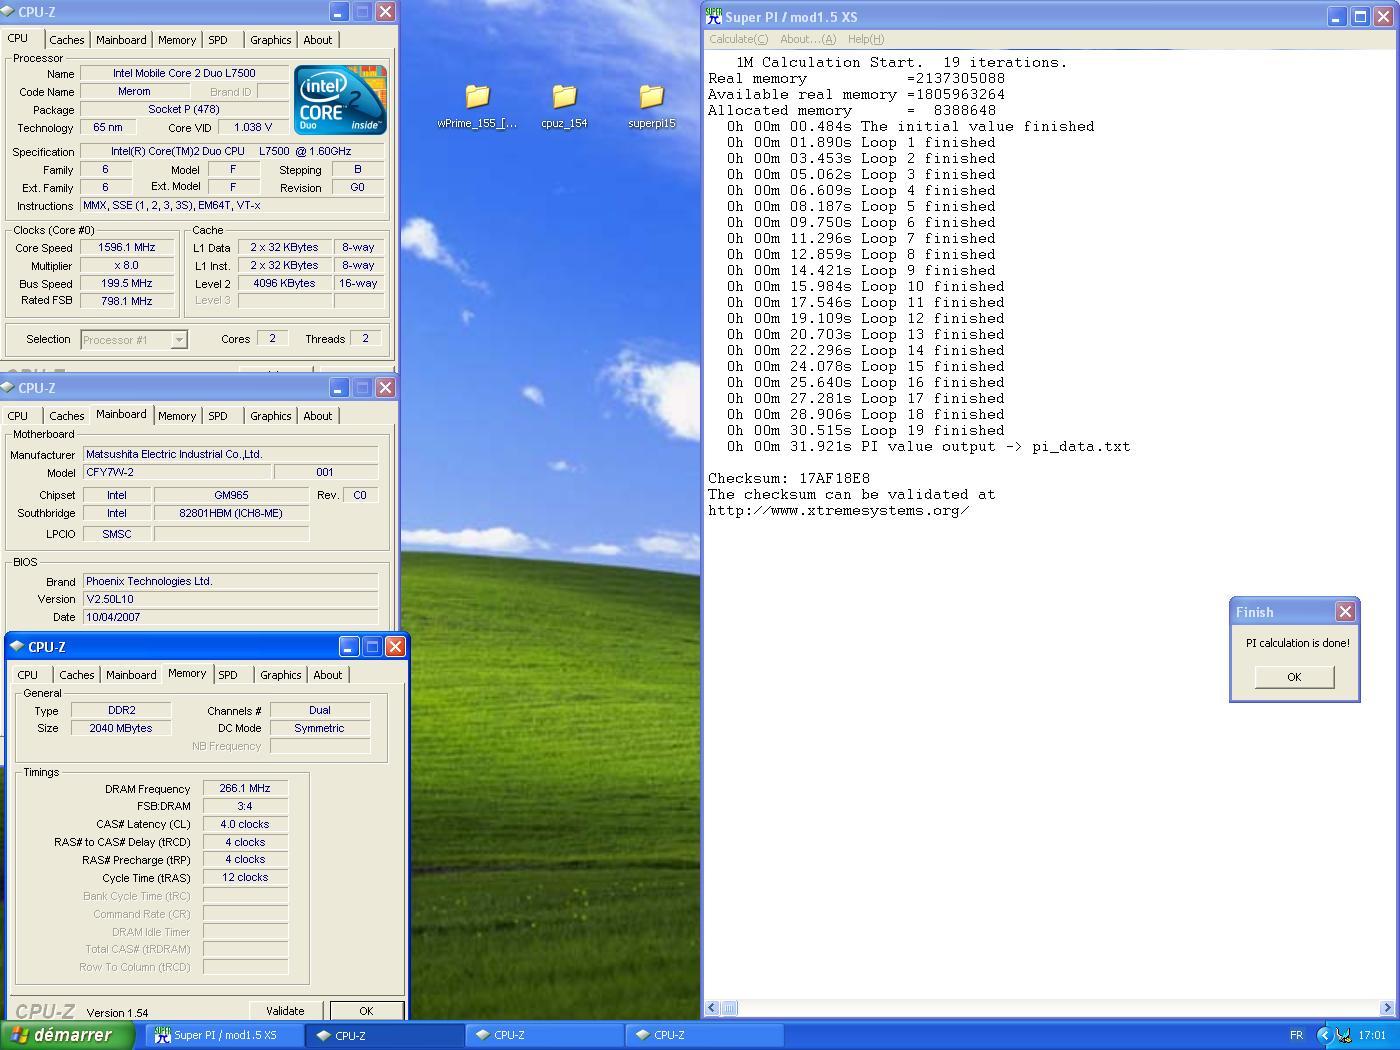
Task: Click the Super PI title bar icon
Action: 714,16
